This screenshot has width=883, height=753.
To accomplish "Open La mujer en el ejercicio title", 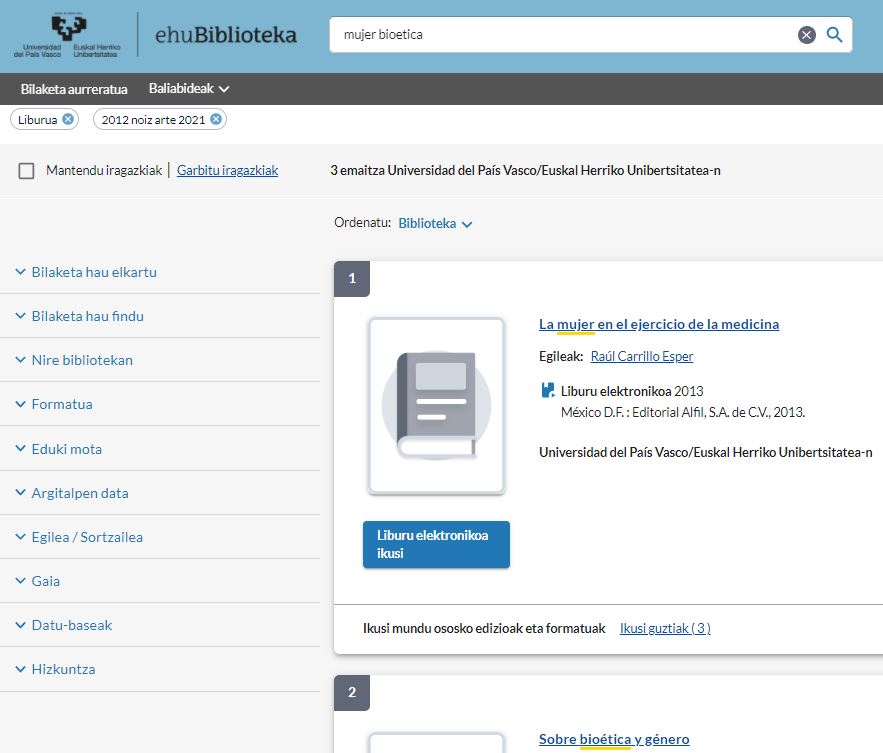I will tap(658, 324).
